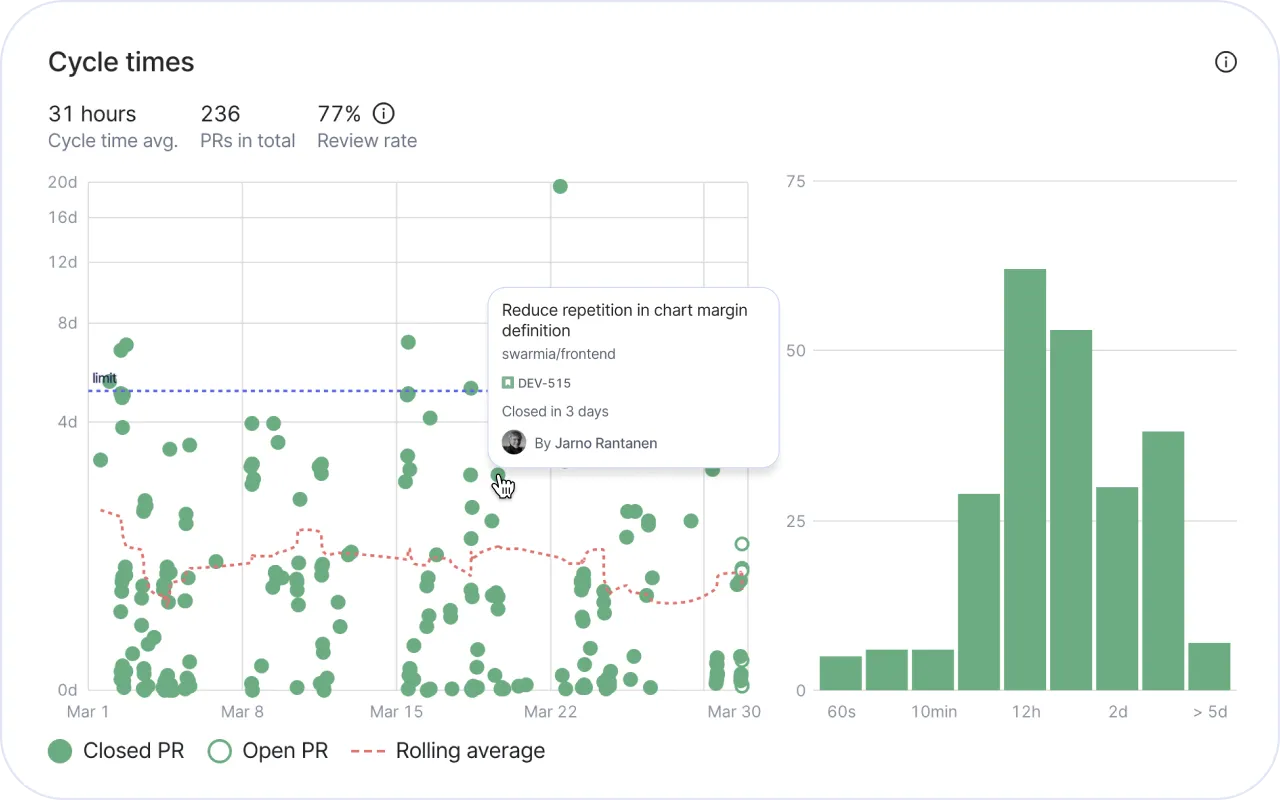
Task: Toggle the Open PR legend item
Action: point(267,751)
